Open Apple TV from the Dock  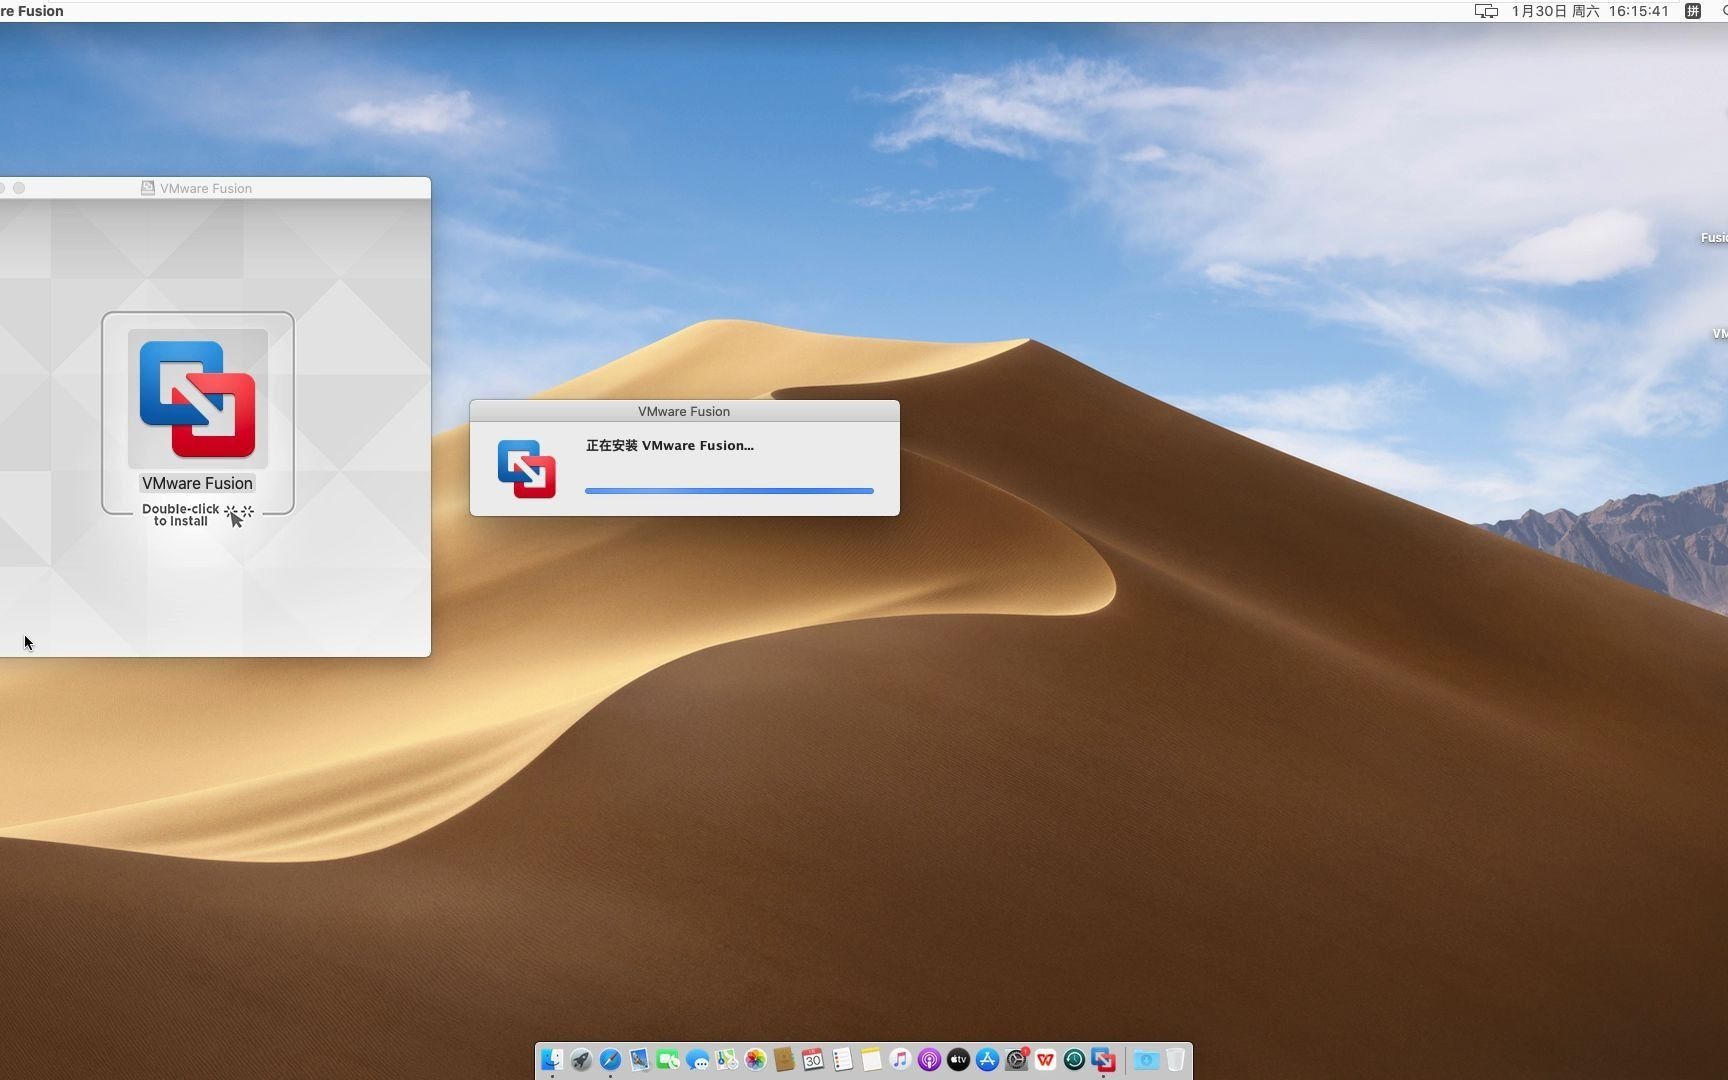[958, 1060]
